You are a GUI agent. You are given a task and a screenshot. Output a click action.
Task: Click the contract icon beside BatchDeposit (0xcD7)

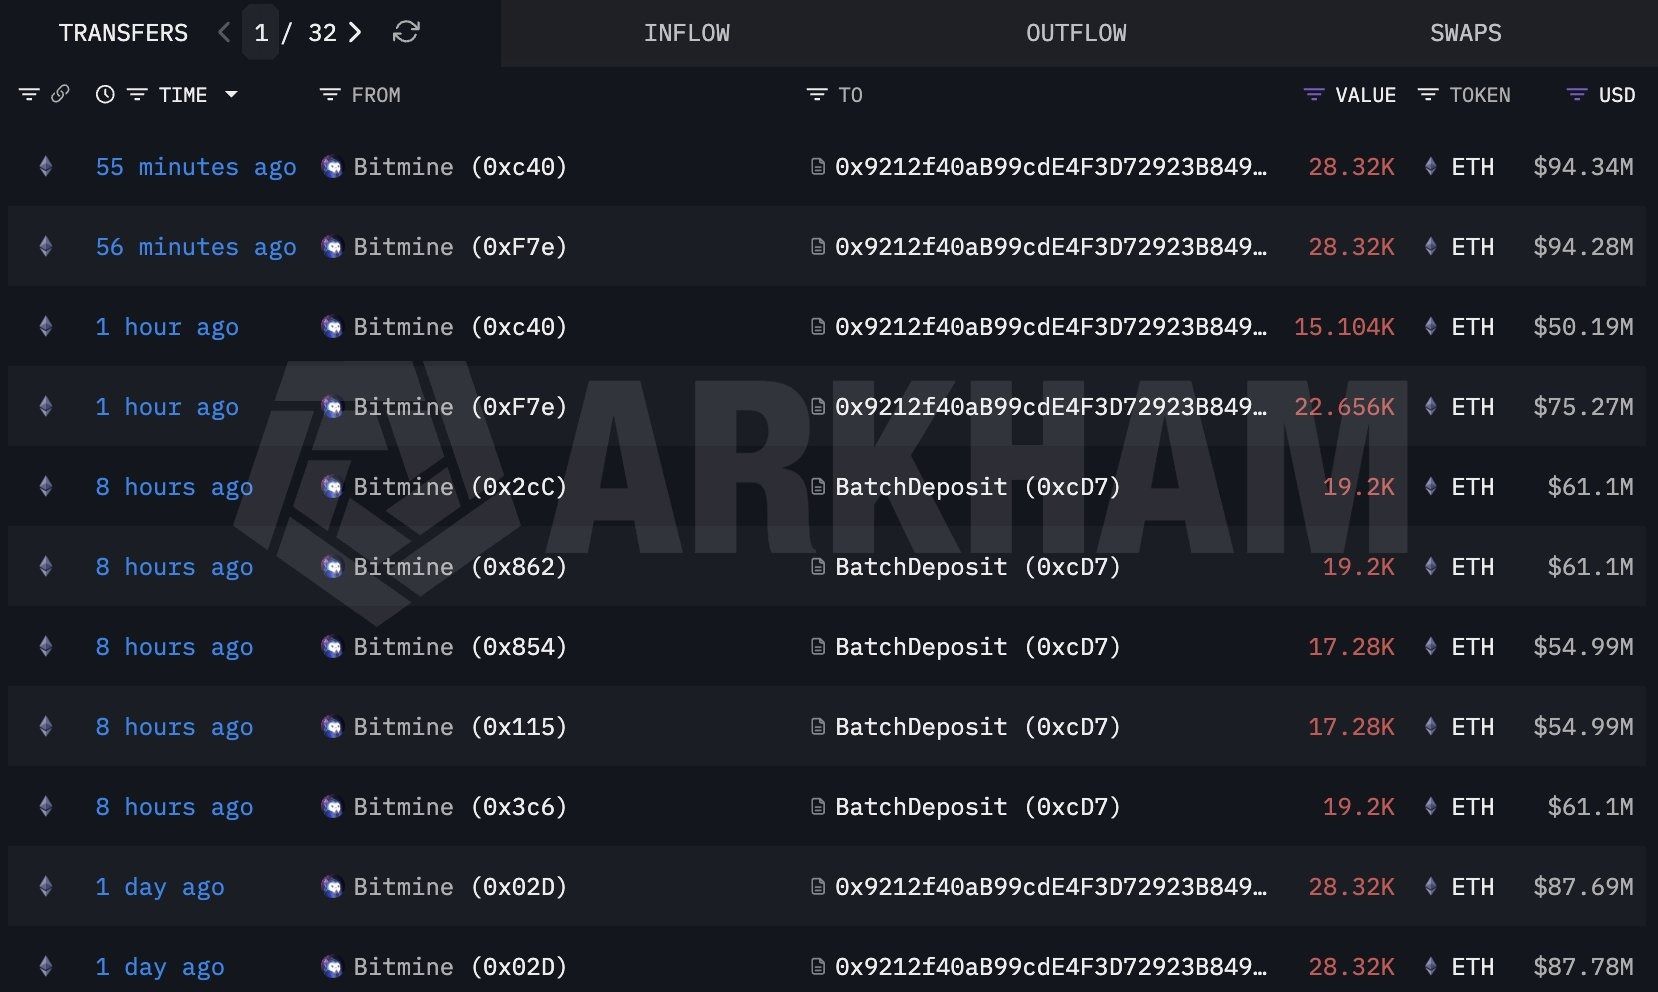(x=818, y=487)
